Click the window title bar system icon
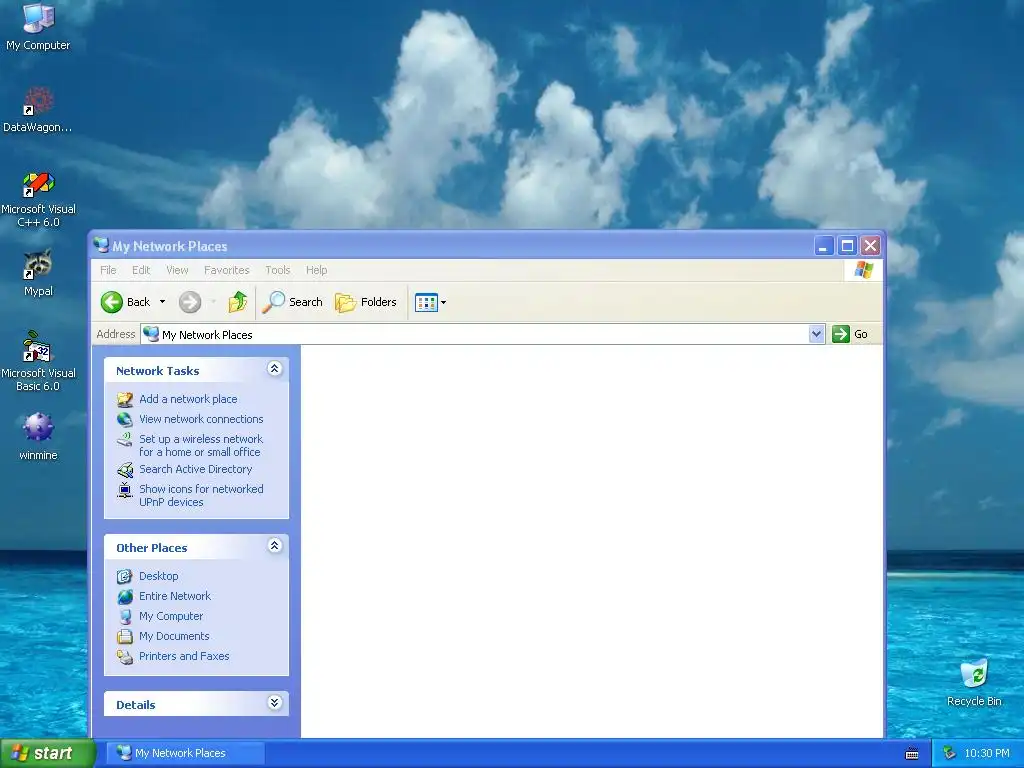The width and height of the screenshot is (1024, 768). [x=101, y=246]
